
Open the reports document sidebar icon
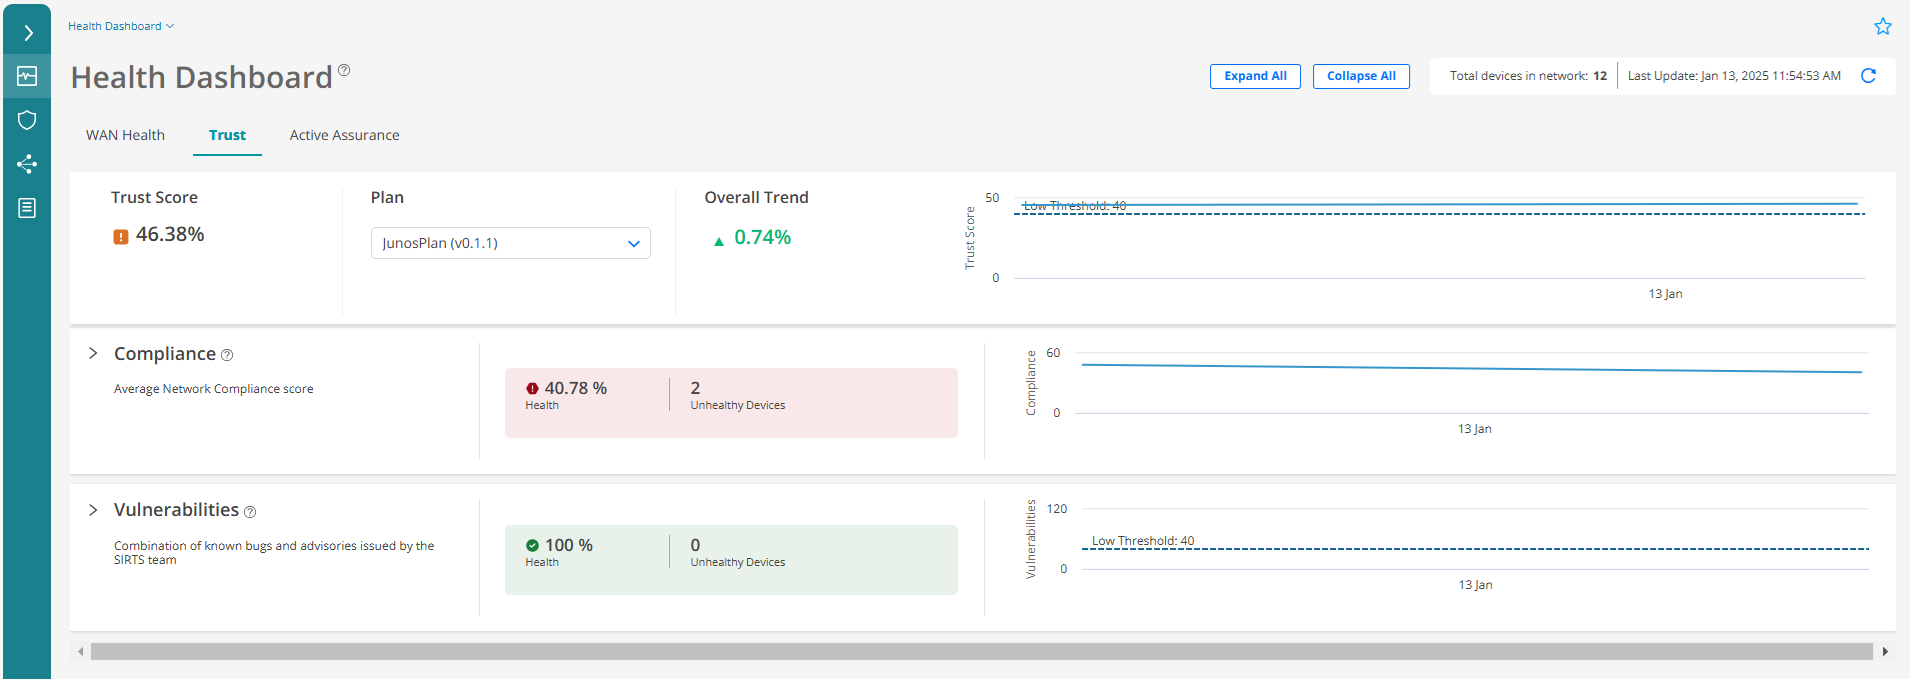[x=27, y=208]
